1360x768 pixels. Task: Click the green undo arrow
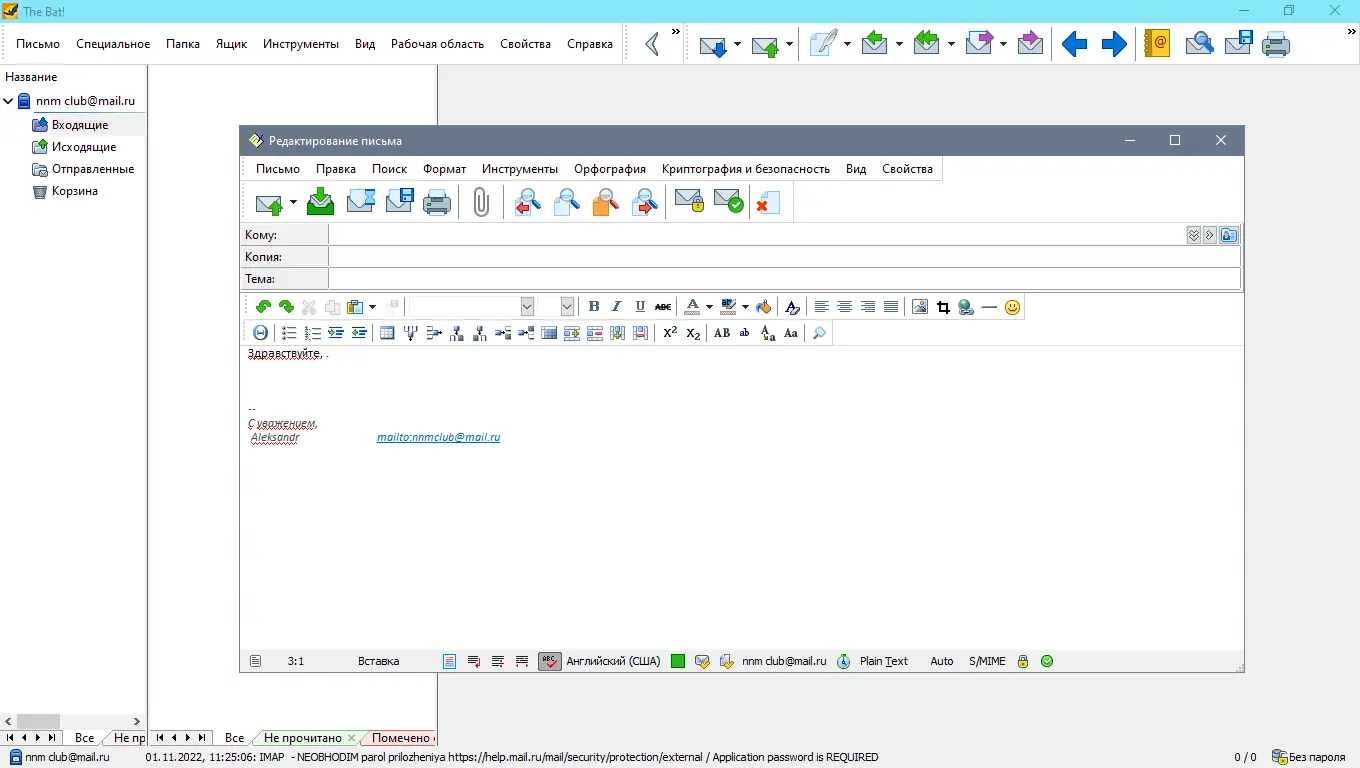pyautogui.click(x=263, y=307)
